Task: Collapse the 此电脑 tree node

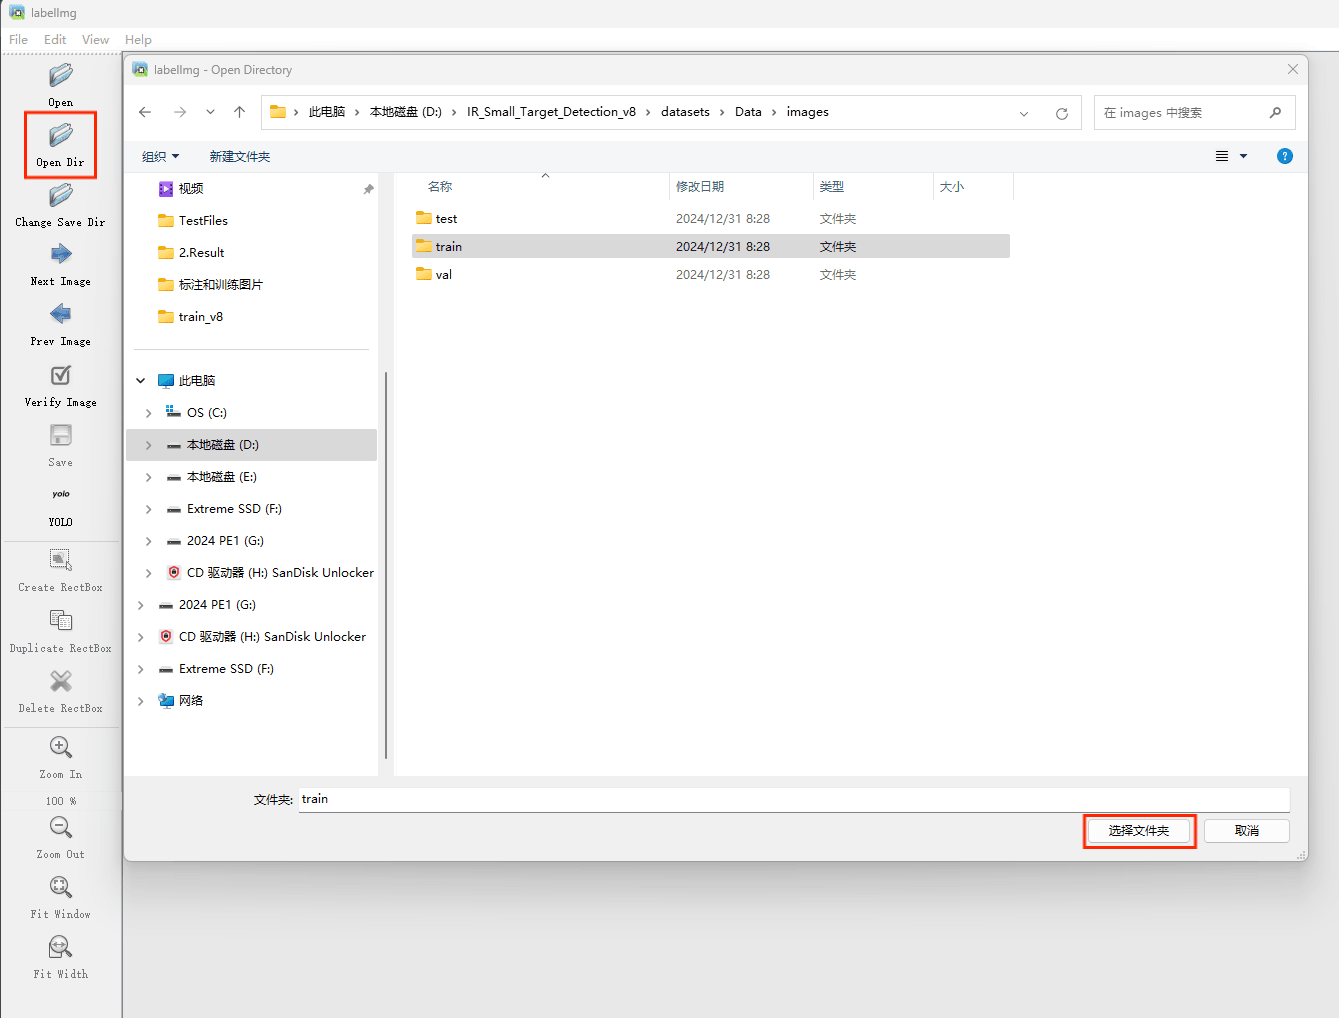Action: [x=141, y=381]
